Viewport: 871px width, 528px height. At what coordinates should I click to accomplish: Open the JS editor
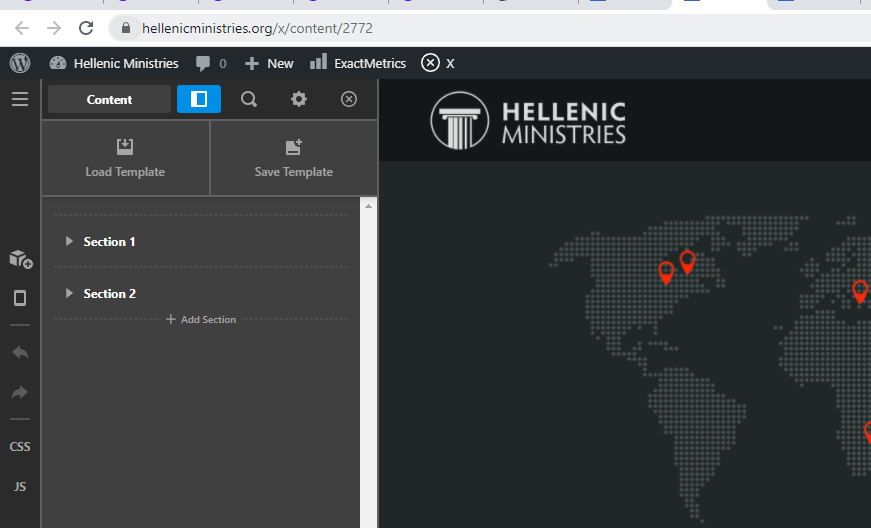[20, 486]
